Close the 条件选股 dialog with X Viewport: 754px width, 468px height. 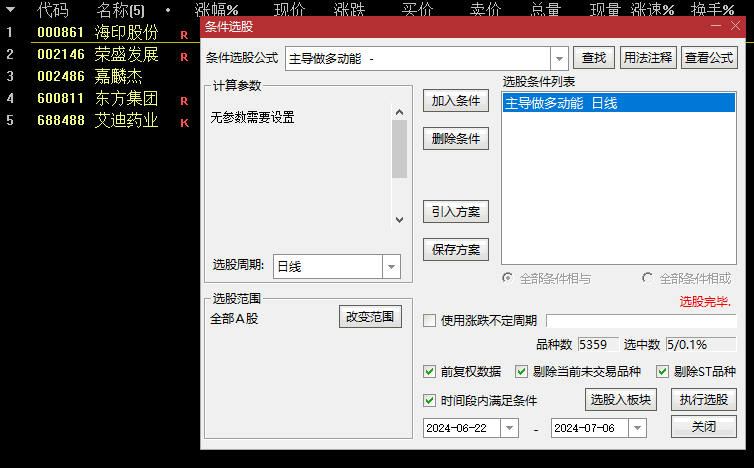pyautogui.click(x=735, y=26)
